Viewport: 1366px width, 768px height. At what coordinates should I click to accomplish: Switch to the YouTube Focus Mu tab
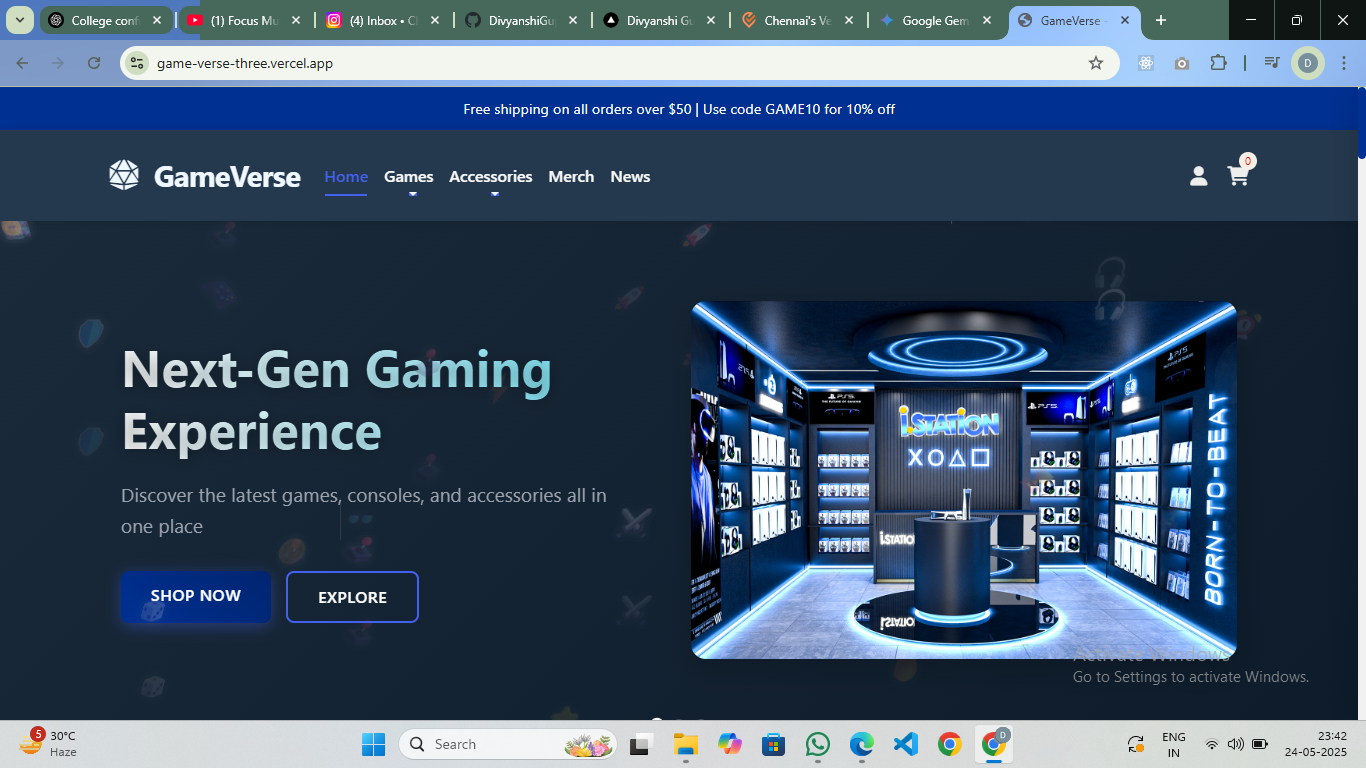pyautogui.click(x=243, y=20)
